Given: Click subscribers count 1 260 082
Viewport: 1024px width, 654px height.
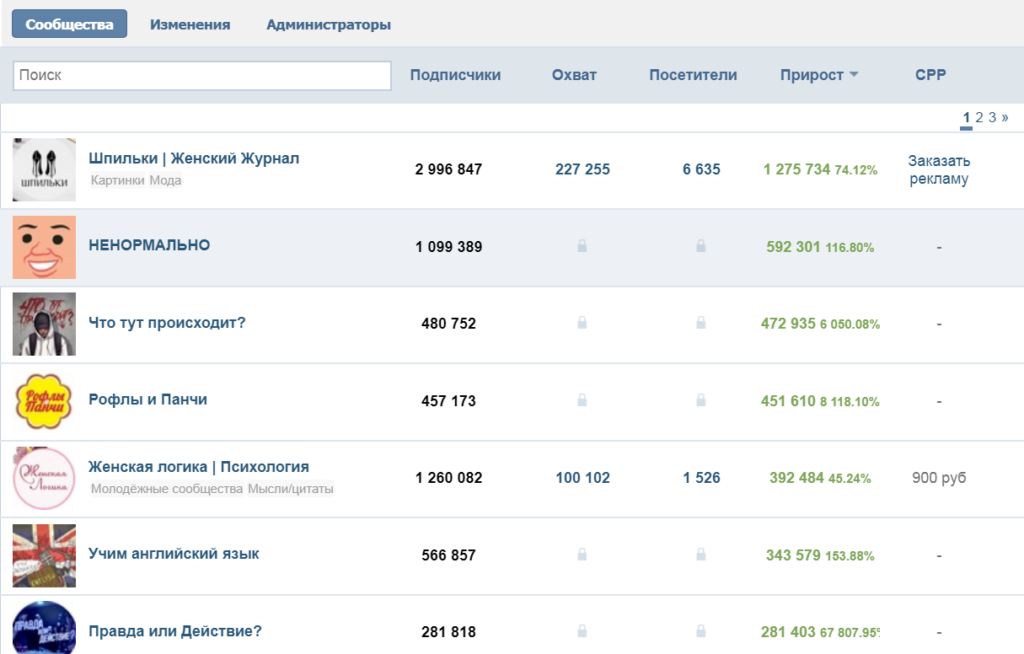Looking at the screenshot, I should [x=449, y=478].
